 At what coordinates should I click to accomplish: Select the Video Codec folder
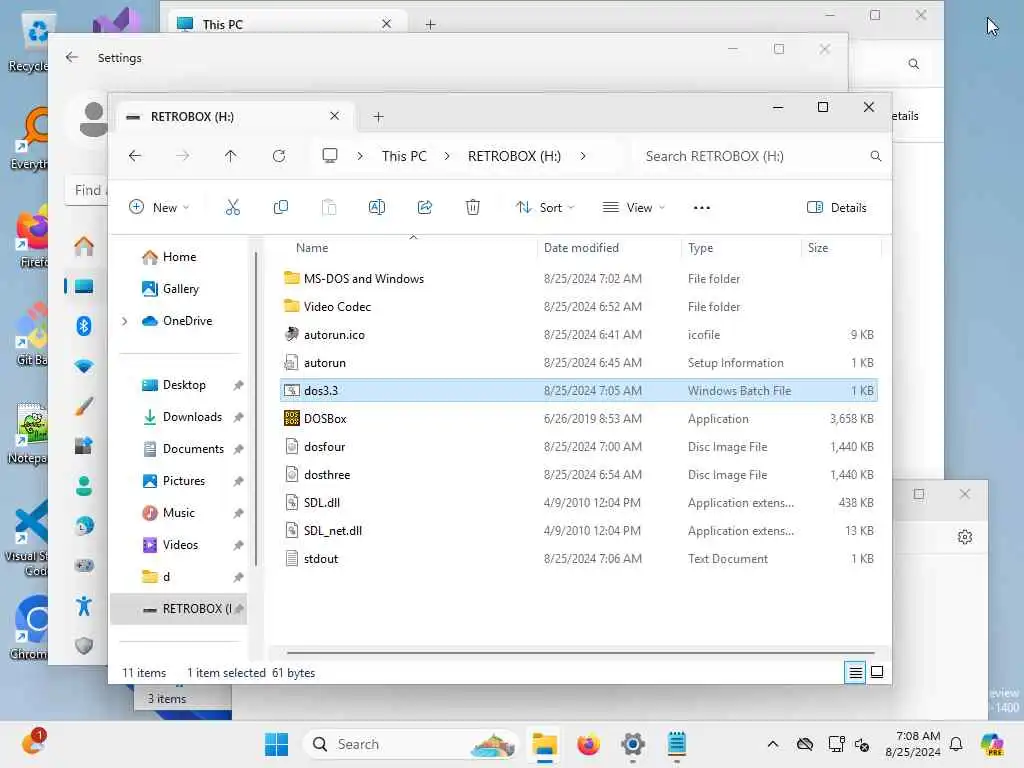(x=579, y=307)
